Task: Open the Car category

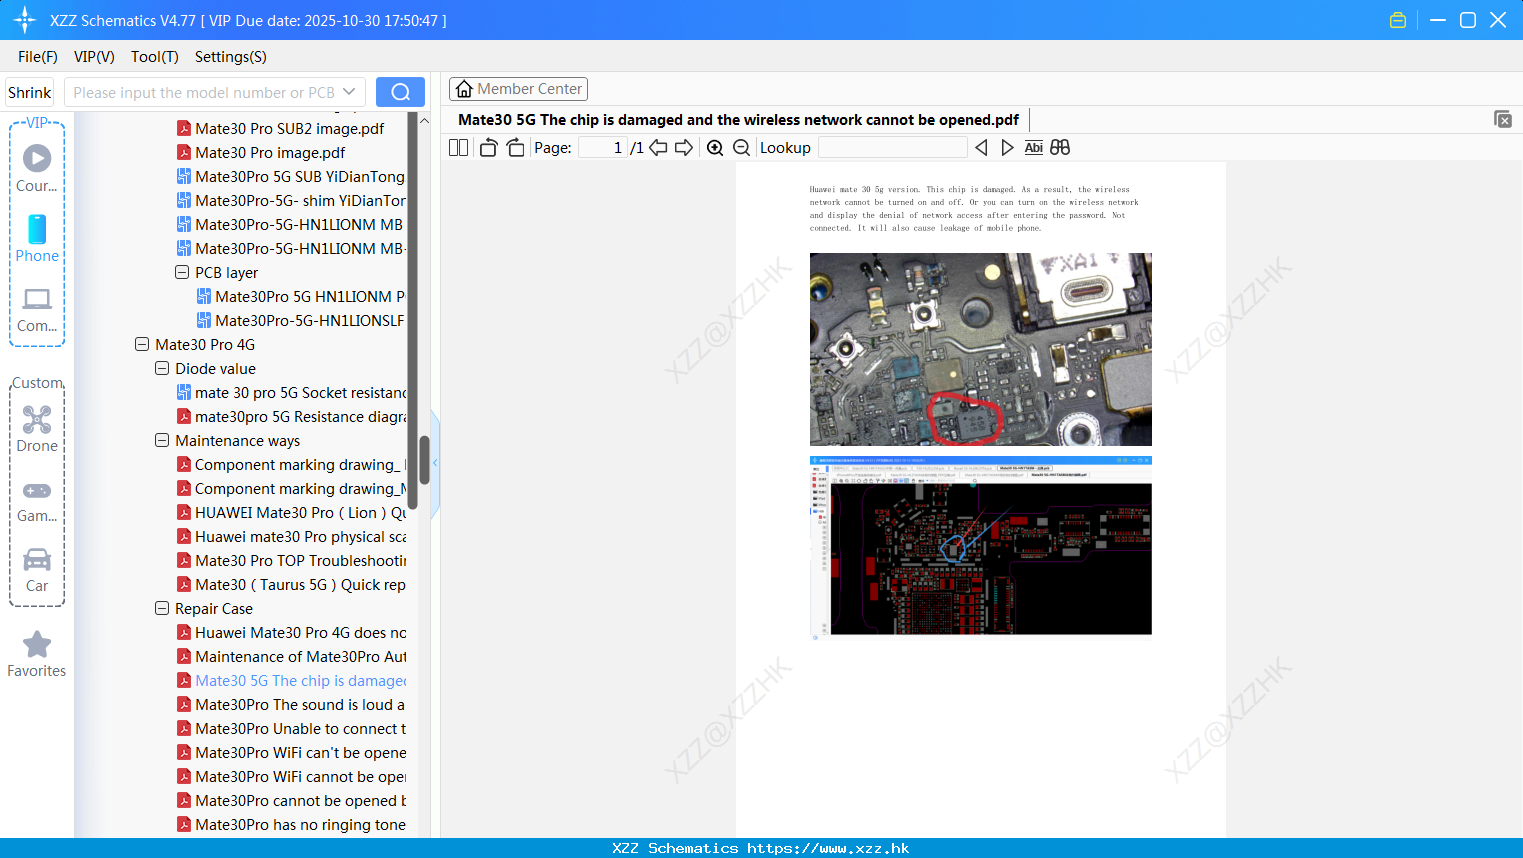Action: click(x=37, y=570)
